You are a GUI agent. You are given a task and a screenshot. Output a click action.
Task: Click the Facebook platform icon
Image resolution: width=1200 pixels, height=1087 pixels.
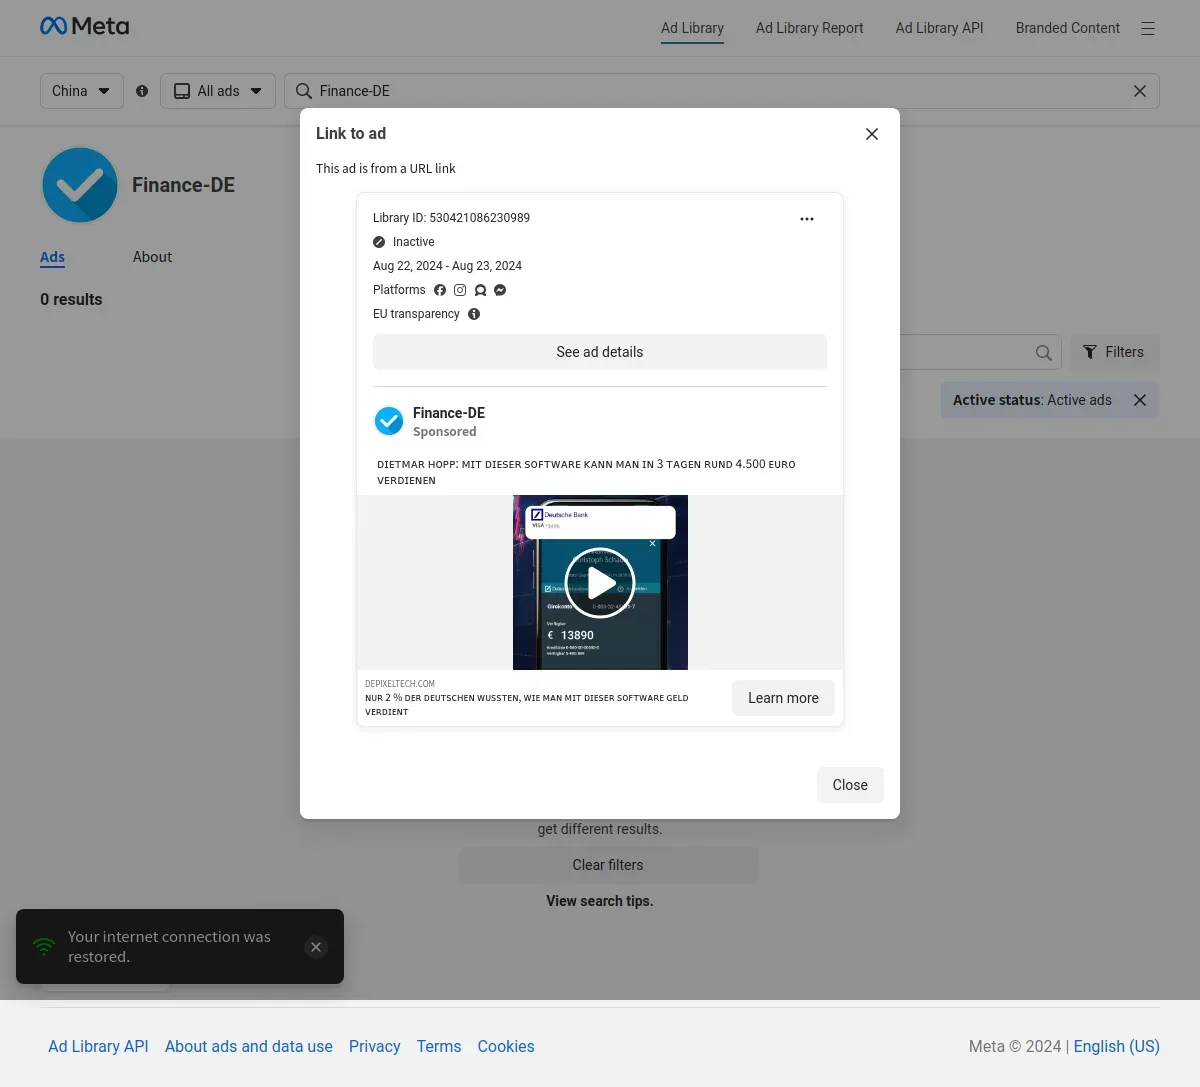(440, 290)
